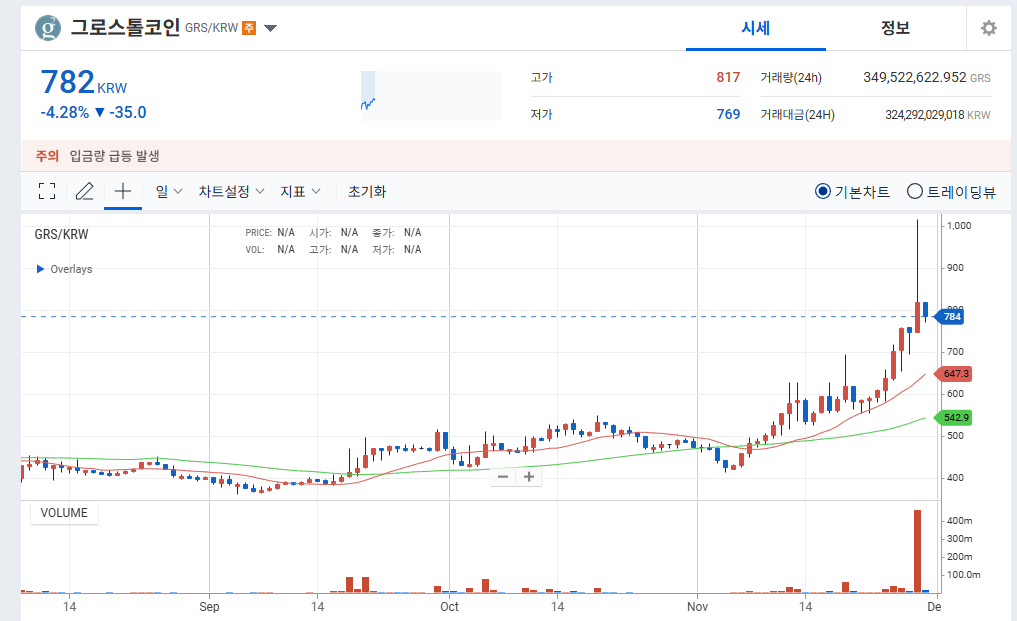Image resolution: width=1017 pixels, height=621 pixels.
Task: Click the Sep date axis label
Action: [209, 607]
